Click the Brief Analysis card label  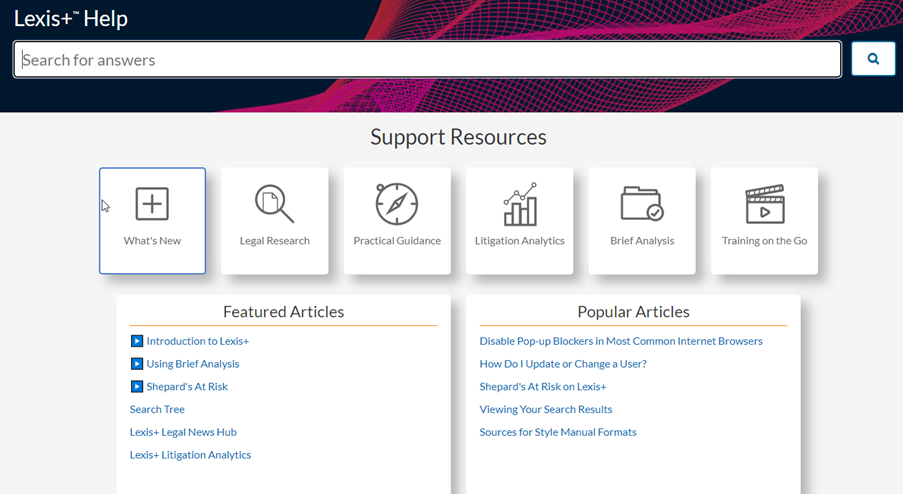(642, 241)
